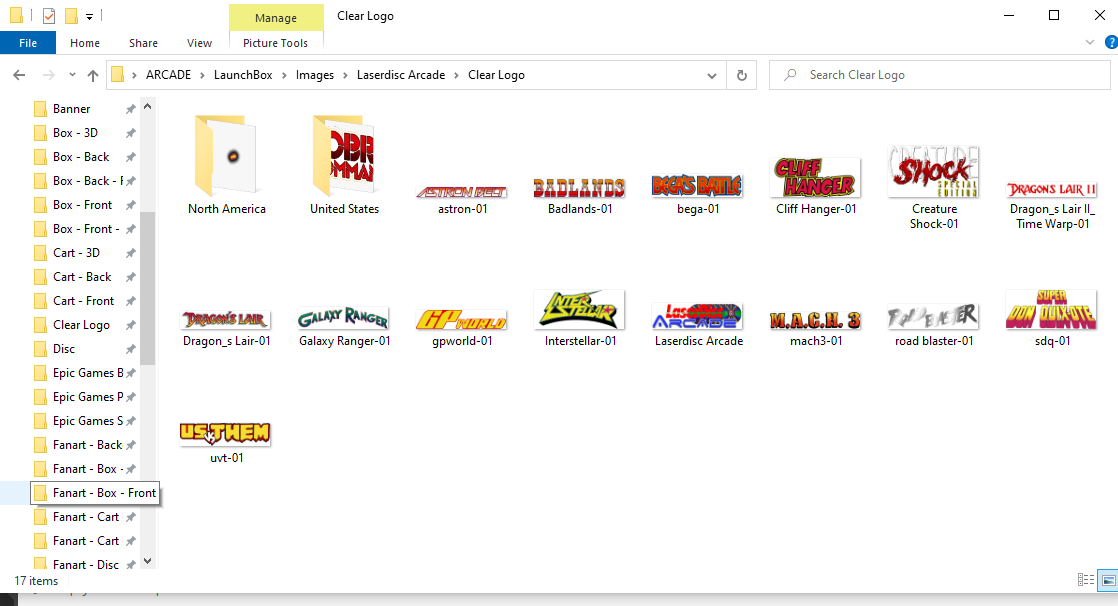
Task: Open the Picture Tools tab
Action: [275, 43]
